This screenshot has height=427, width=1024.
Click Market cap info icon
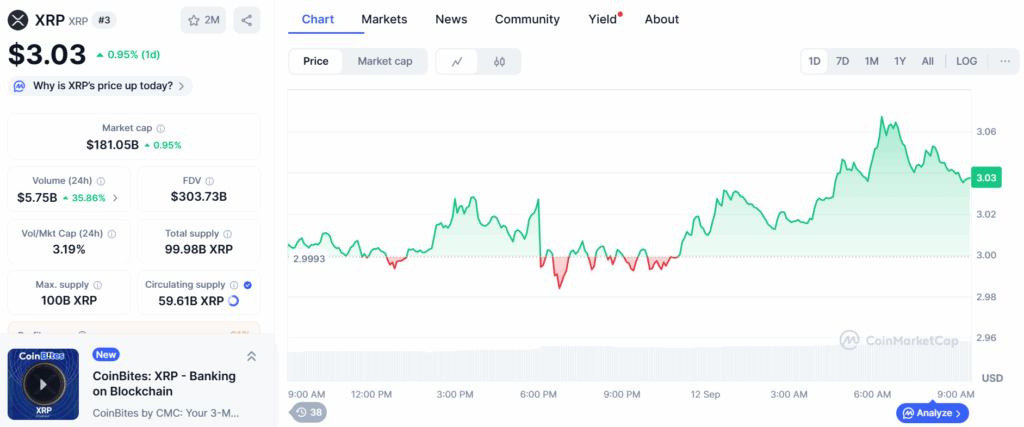pyautogui.click(x=161, y=128)
